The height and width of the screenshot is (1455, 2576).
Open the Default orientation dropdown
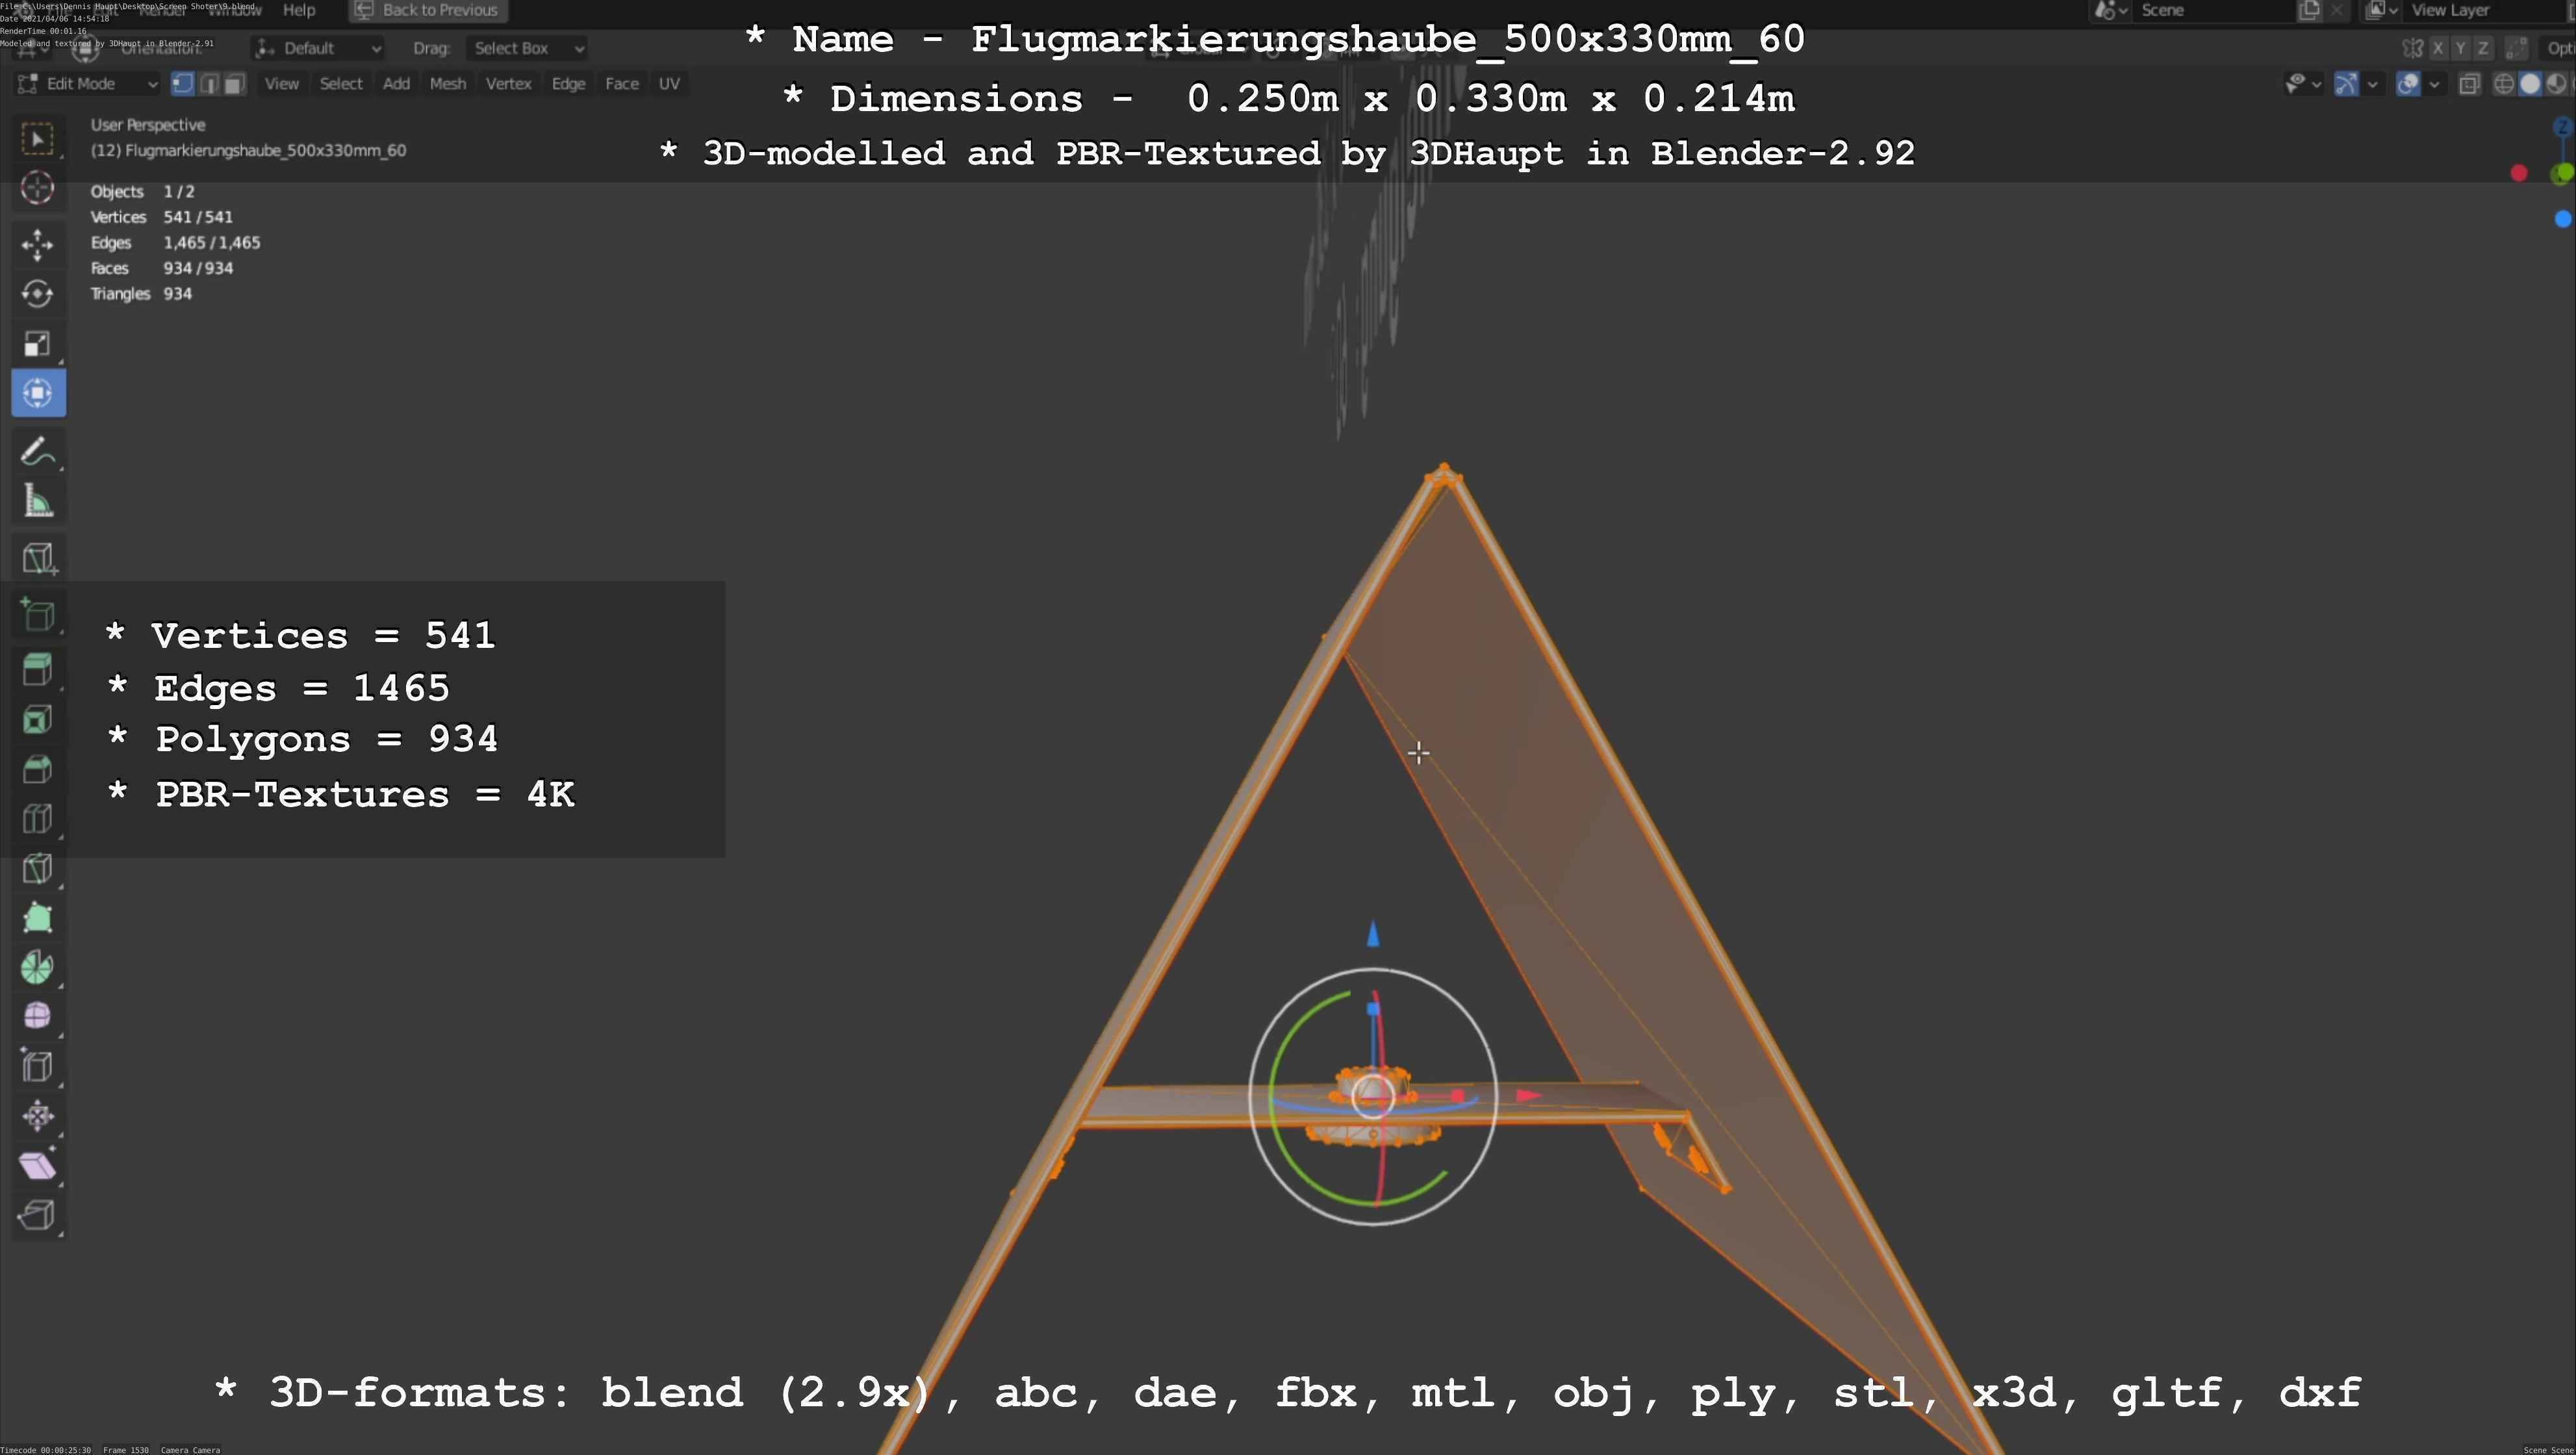[x=318, y=48]
